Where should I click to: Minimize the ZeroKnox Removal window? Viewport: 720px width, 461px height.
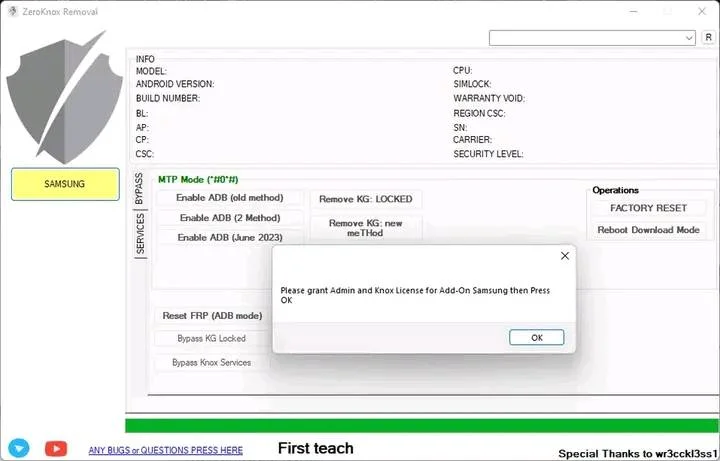(x=634, y=11)
